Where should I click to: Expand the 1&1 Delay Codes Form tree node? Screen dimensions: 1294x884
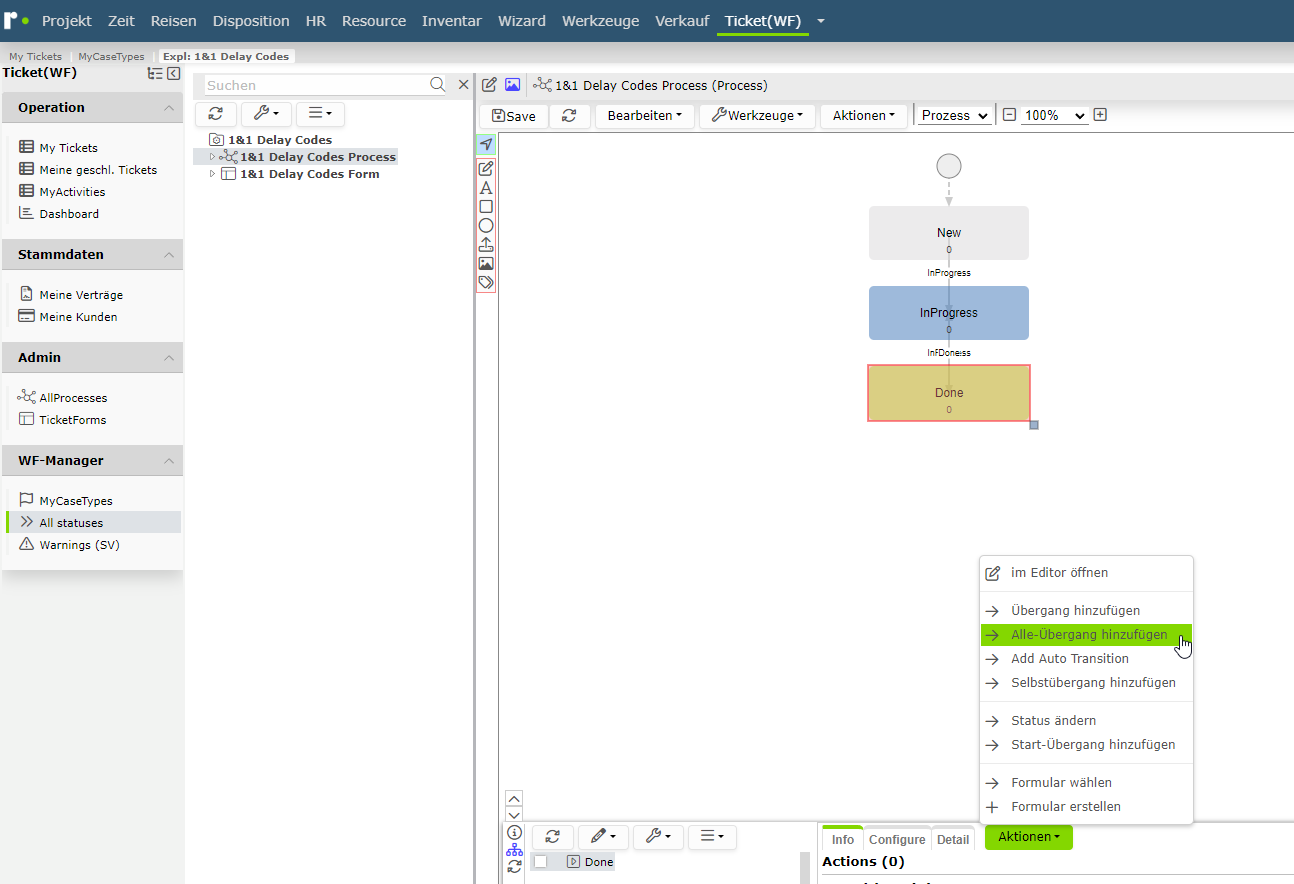pos(212,174)
